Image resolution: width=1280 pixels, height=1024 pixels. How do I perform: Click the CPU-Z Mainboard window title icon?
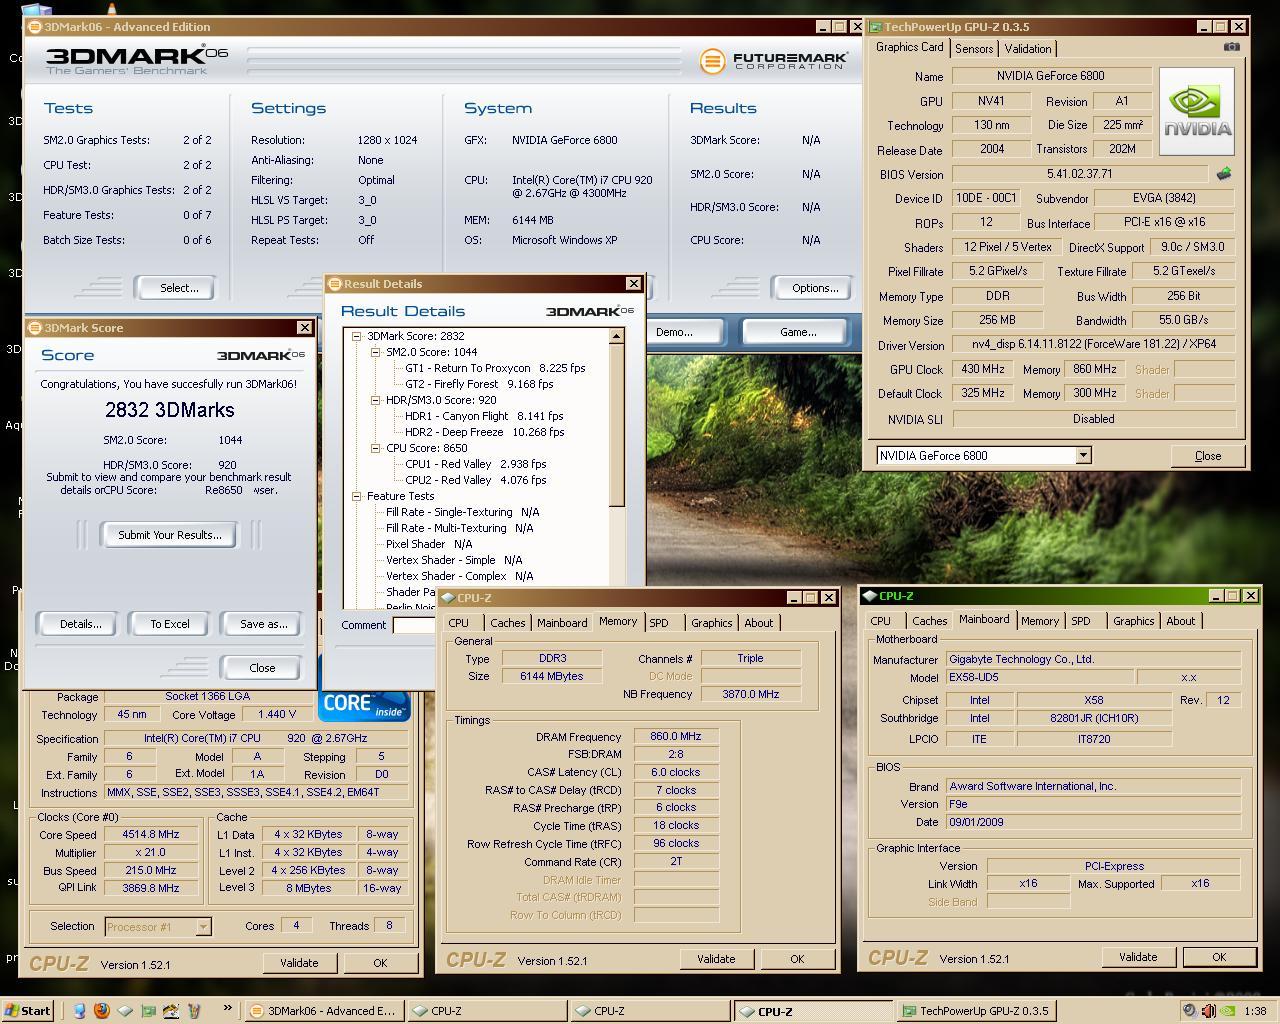pos(870,596)
